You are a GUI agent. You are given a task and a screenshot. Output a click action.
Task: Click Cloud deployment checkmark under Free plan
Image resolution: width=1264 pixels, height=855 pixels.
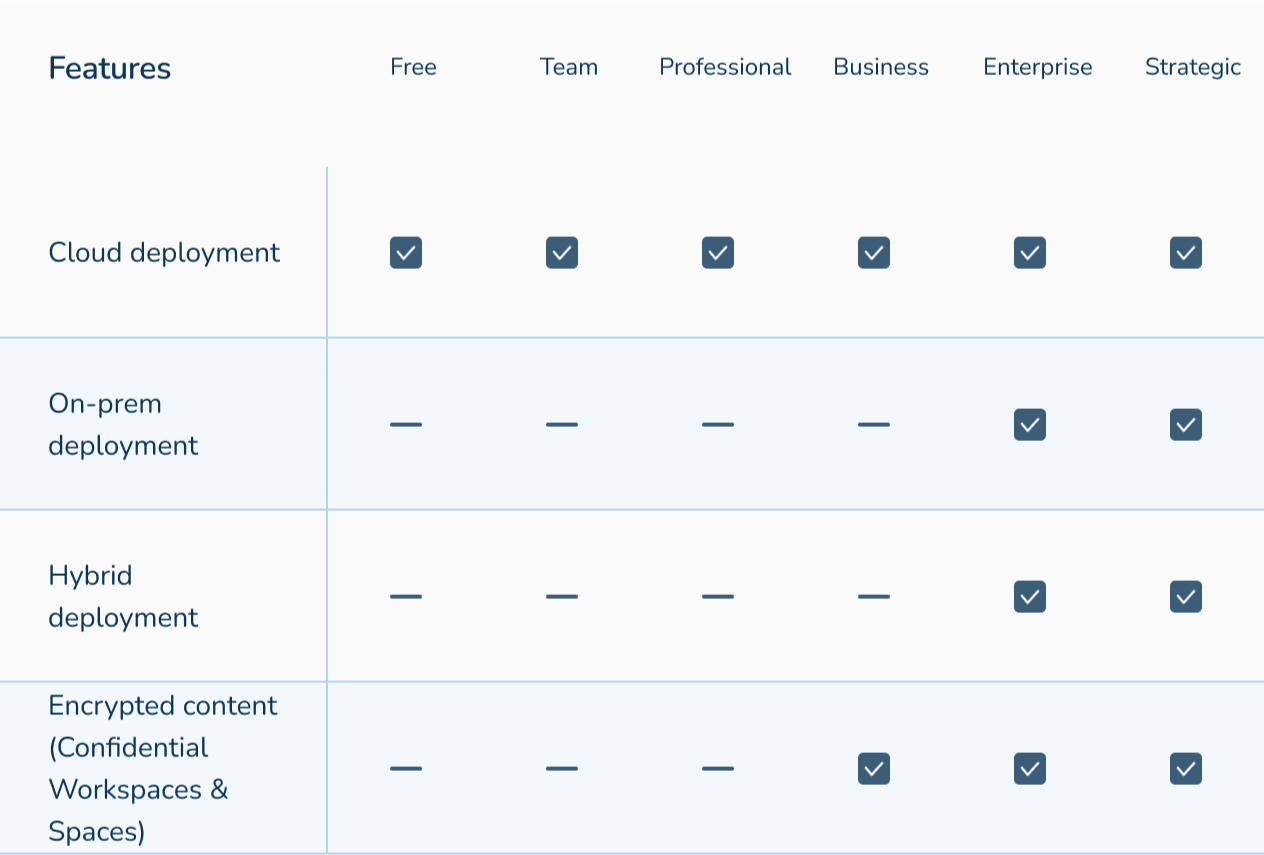tap(406, 253)
